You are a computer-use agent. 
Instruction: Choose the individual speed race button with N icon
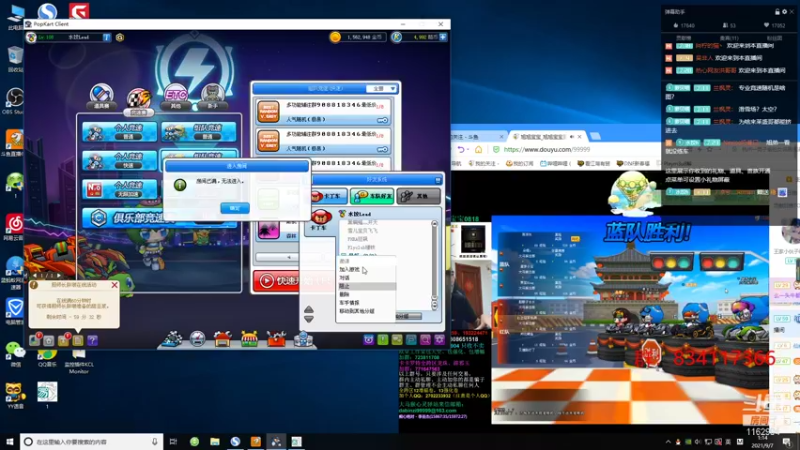(120, 189)
